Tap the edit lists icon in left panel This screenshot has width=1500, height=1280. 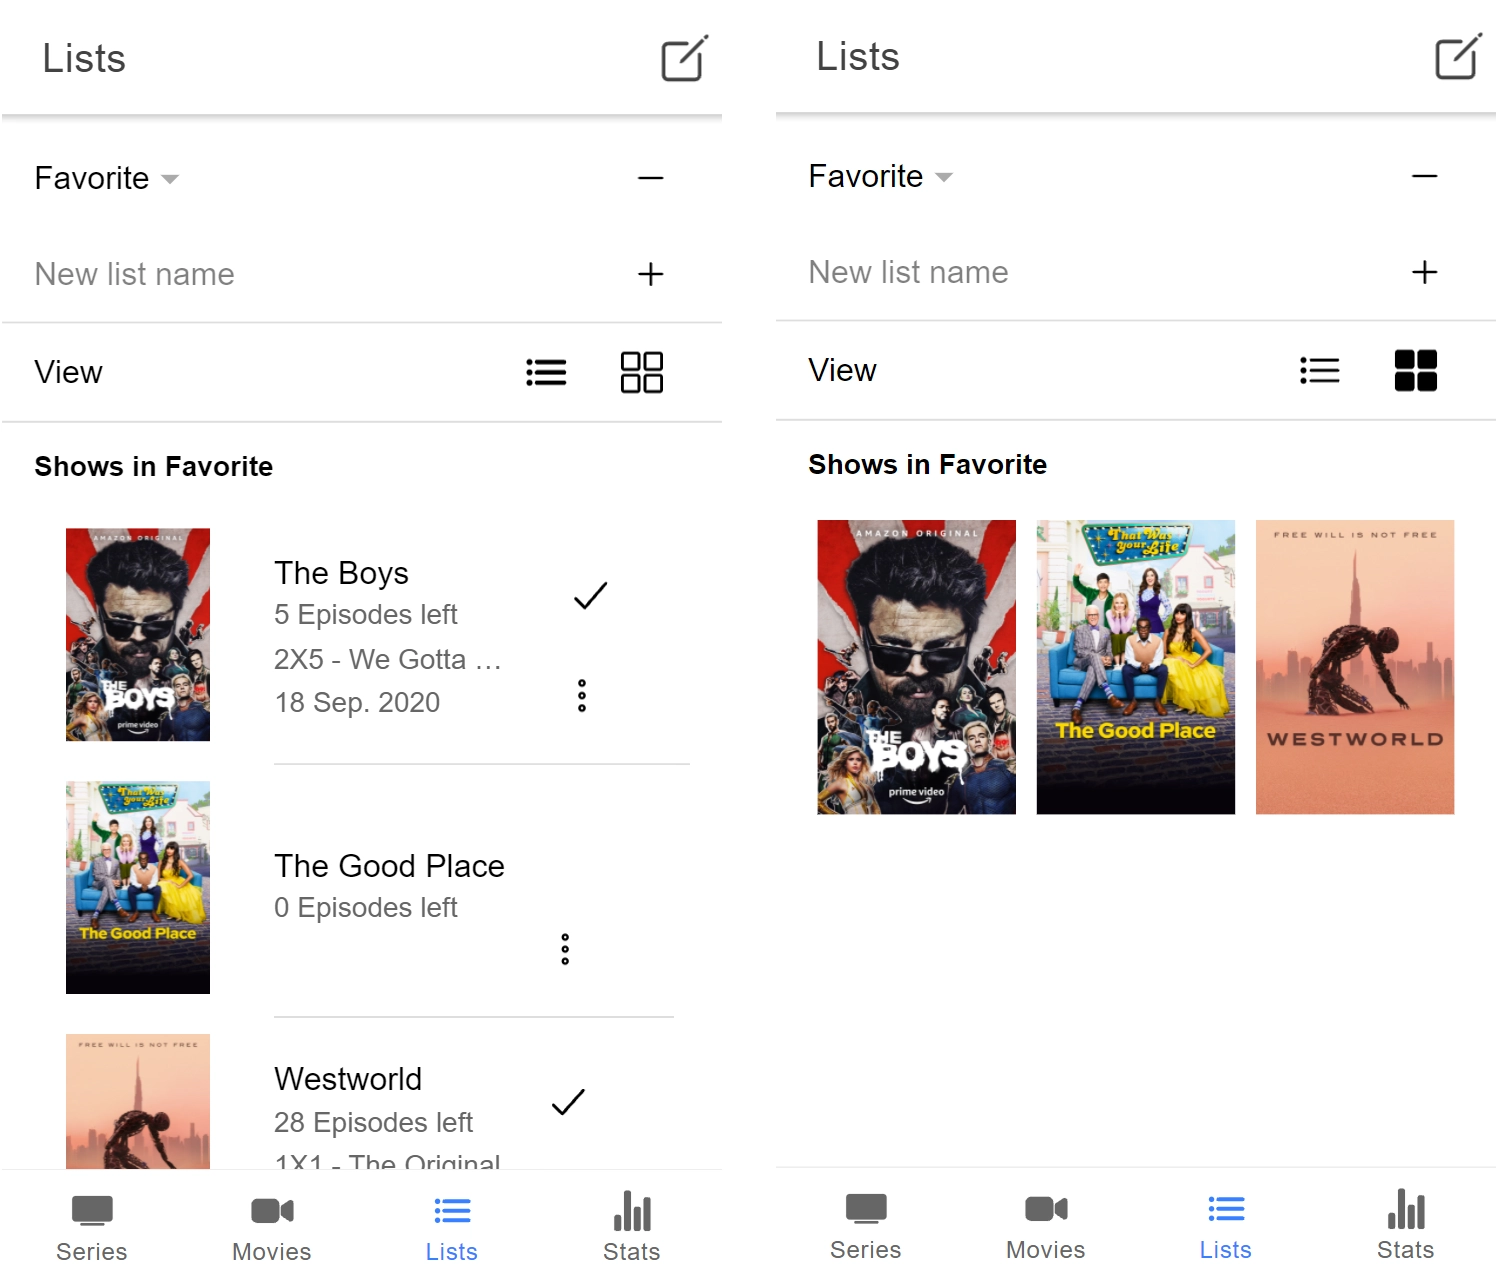684,59
